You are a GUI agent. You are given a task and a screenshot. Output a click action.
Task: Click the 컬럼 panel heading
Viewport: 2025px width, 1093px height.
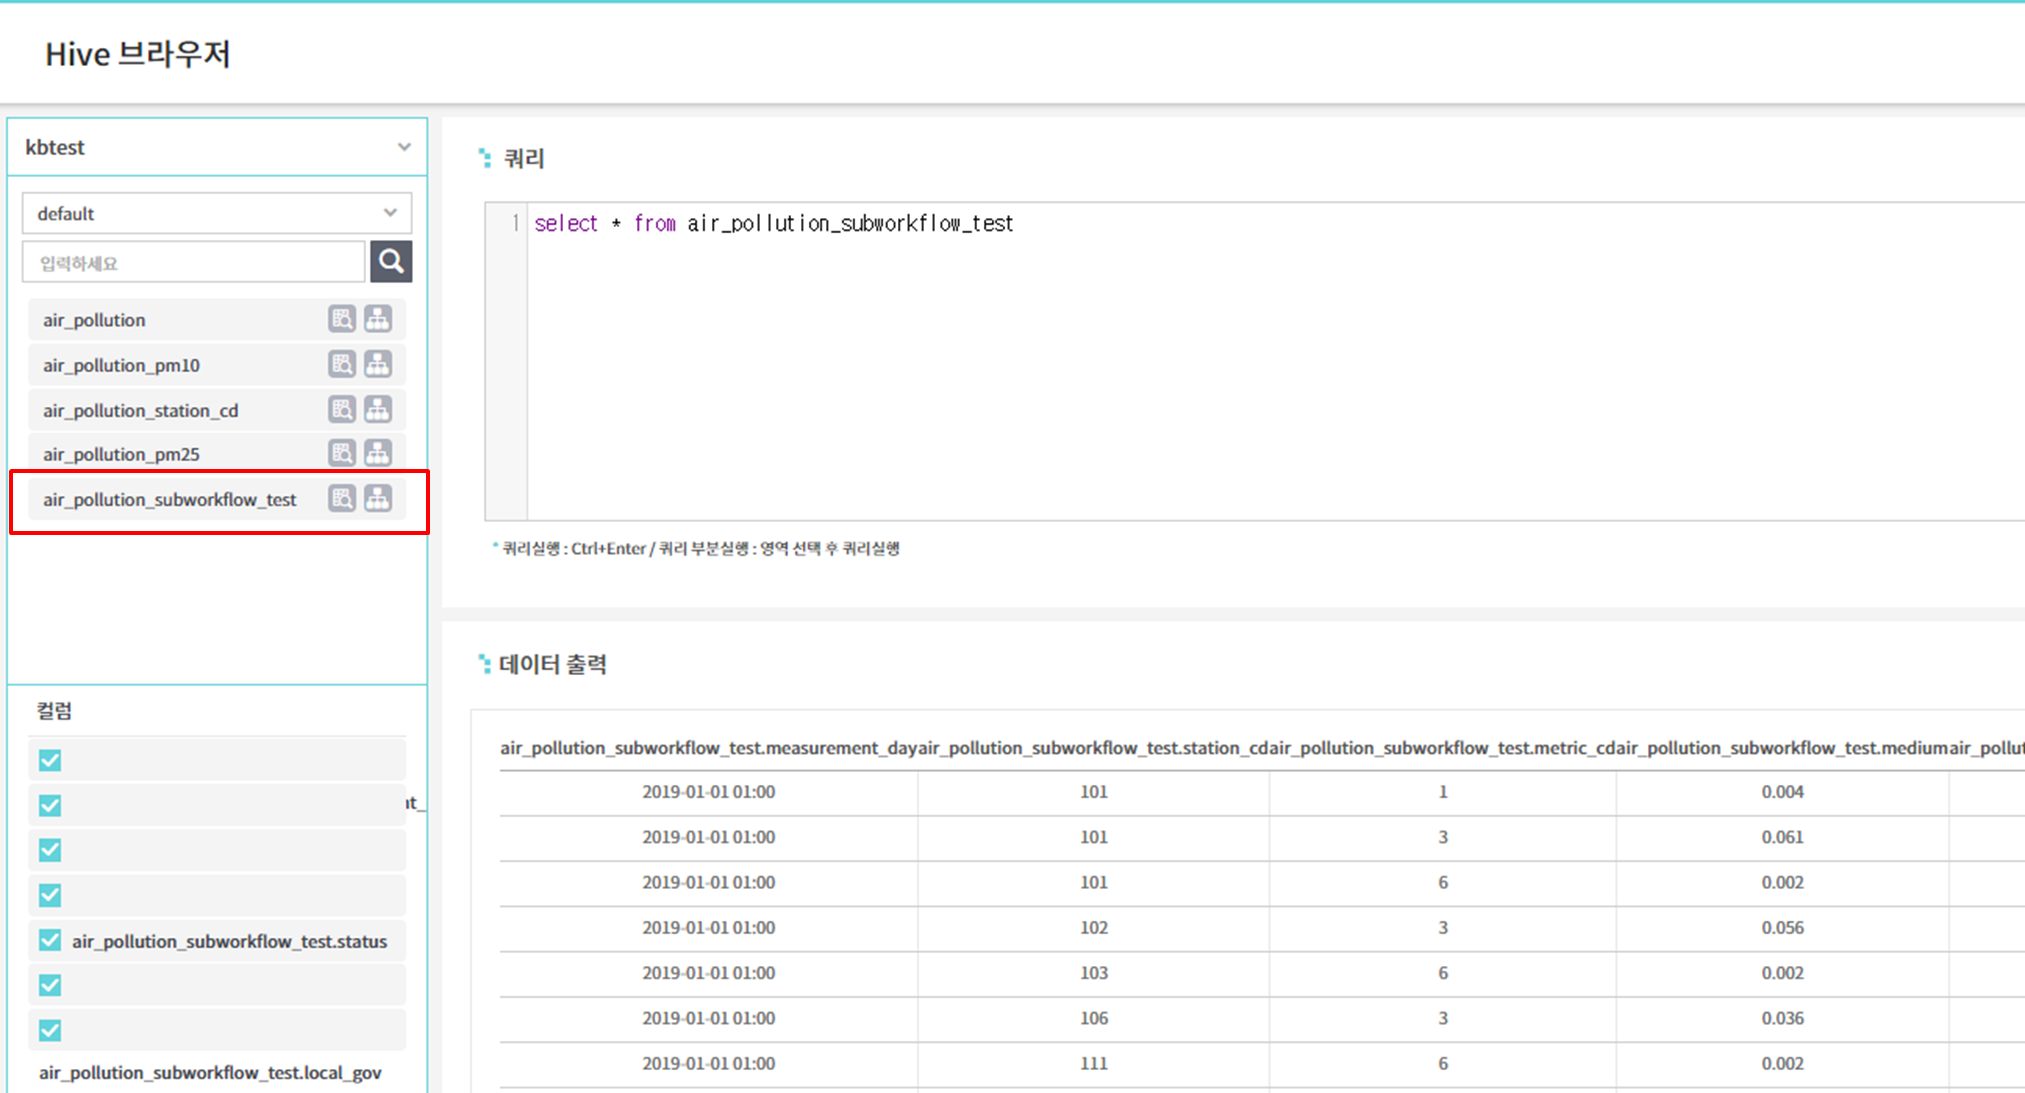[54, 711]
